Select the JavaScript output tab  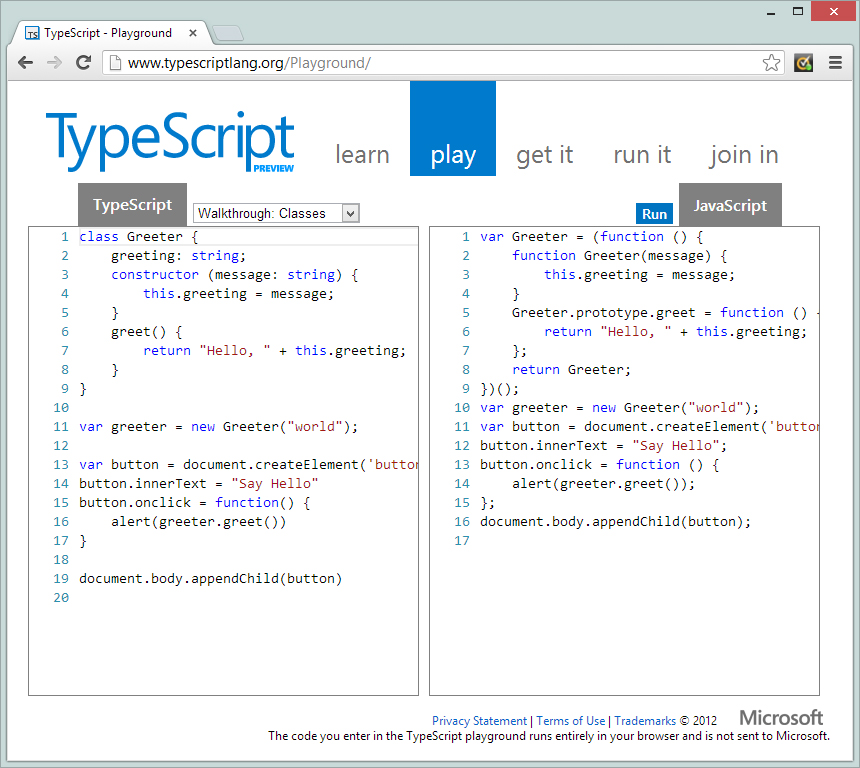pyautogui.click(x=730, y=205)
